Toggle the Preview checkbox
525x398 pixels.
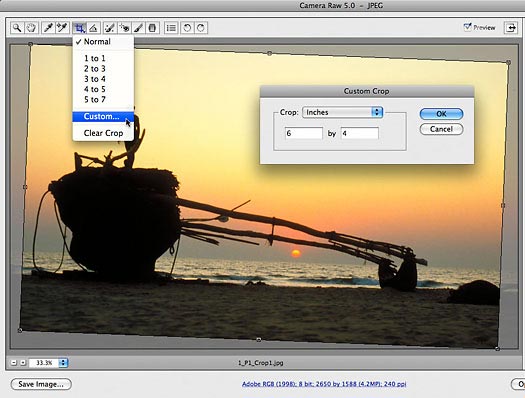coord(467,27)
